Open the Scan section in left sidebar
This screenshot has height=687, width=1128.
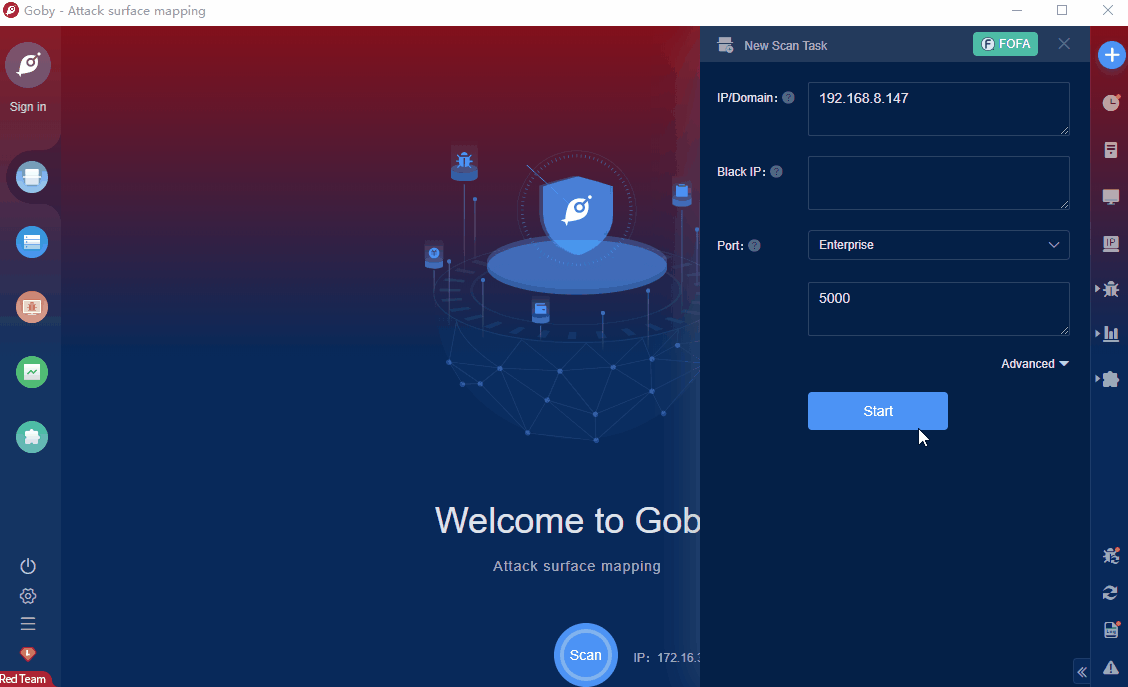pyautogui.click(x=32, y=177)
